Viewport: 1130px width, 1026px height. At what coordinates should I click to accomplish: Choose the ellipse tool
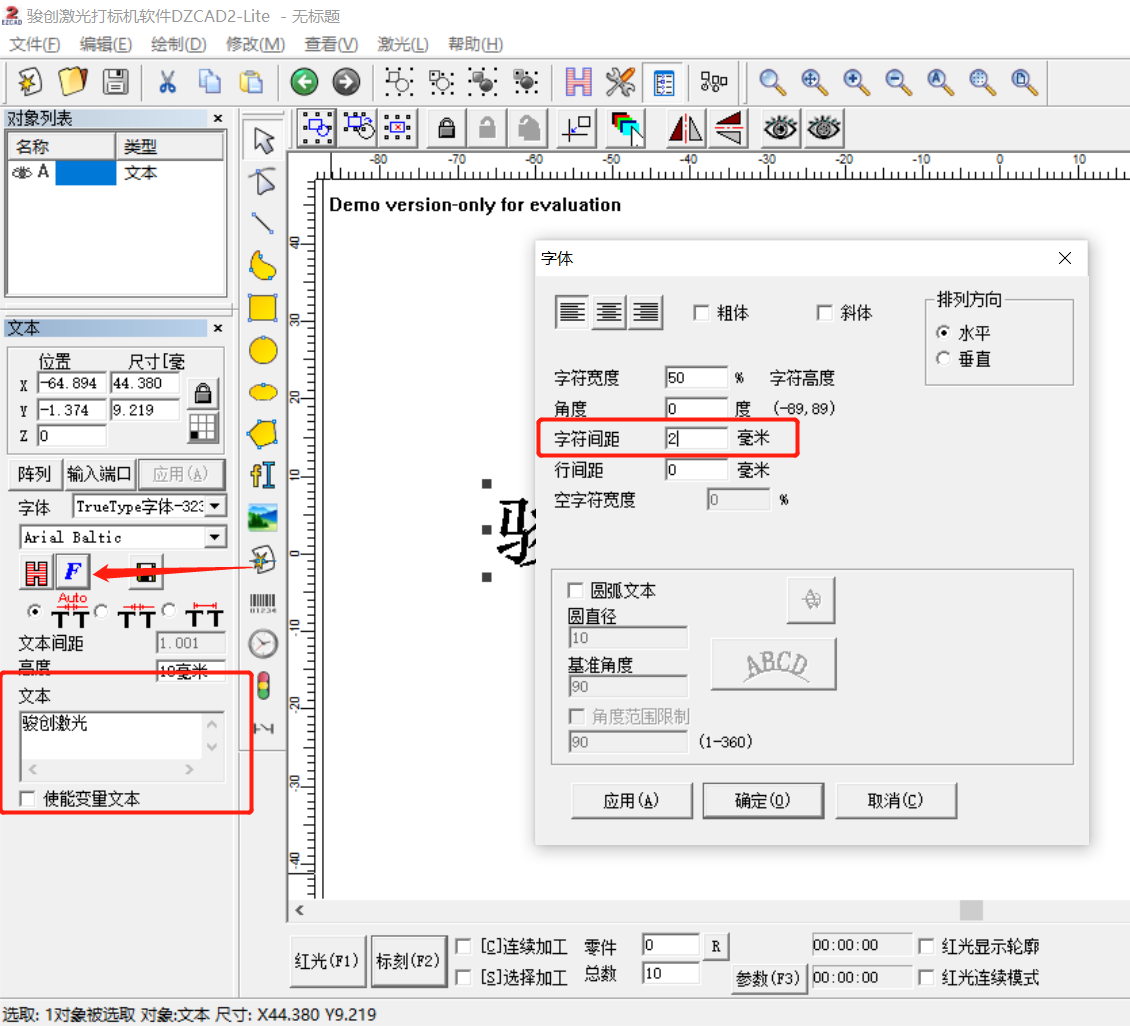263,392
